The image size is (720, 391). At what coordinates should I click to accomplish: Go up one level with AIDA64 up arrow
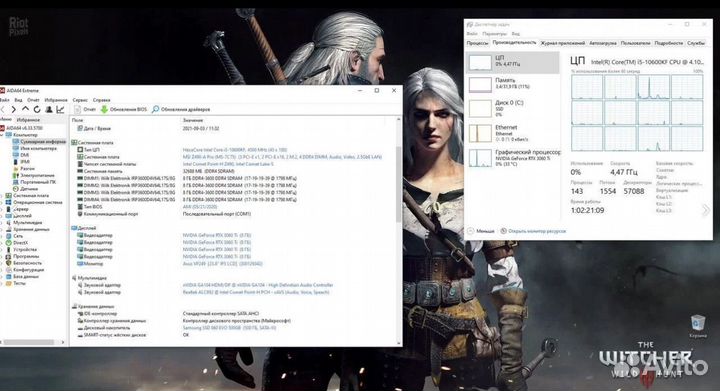coord(25,109)
